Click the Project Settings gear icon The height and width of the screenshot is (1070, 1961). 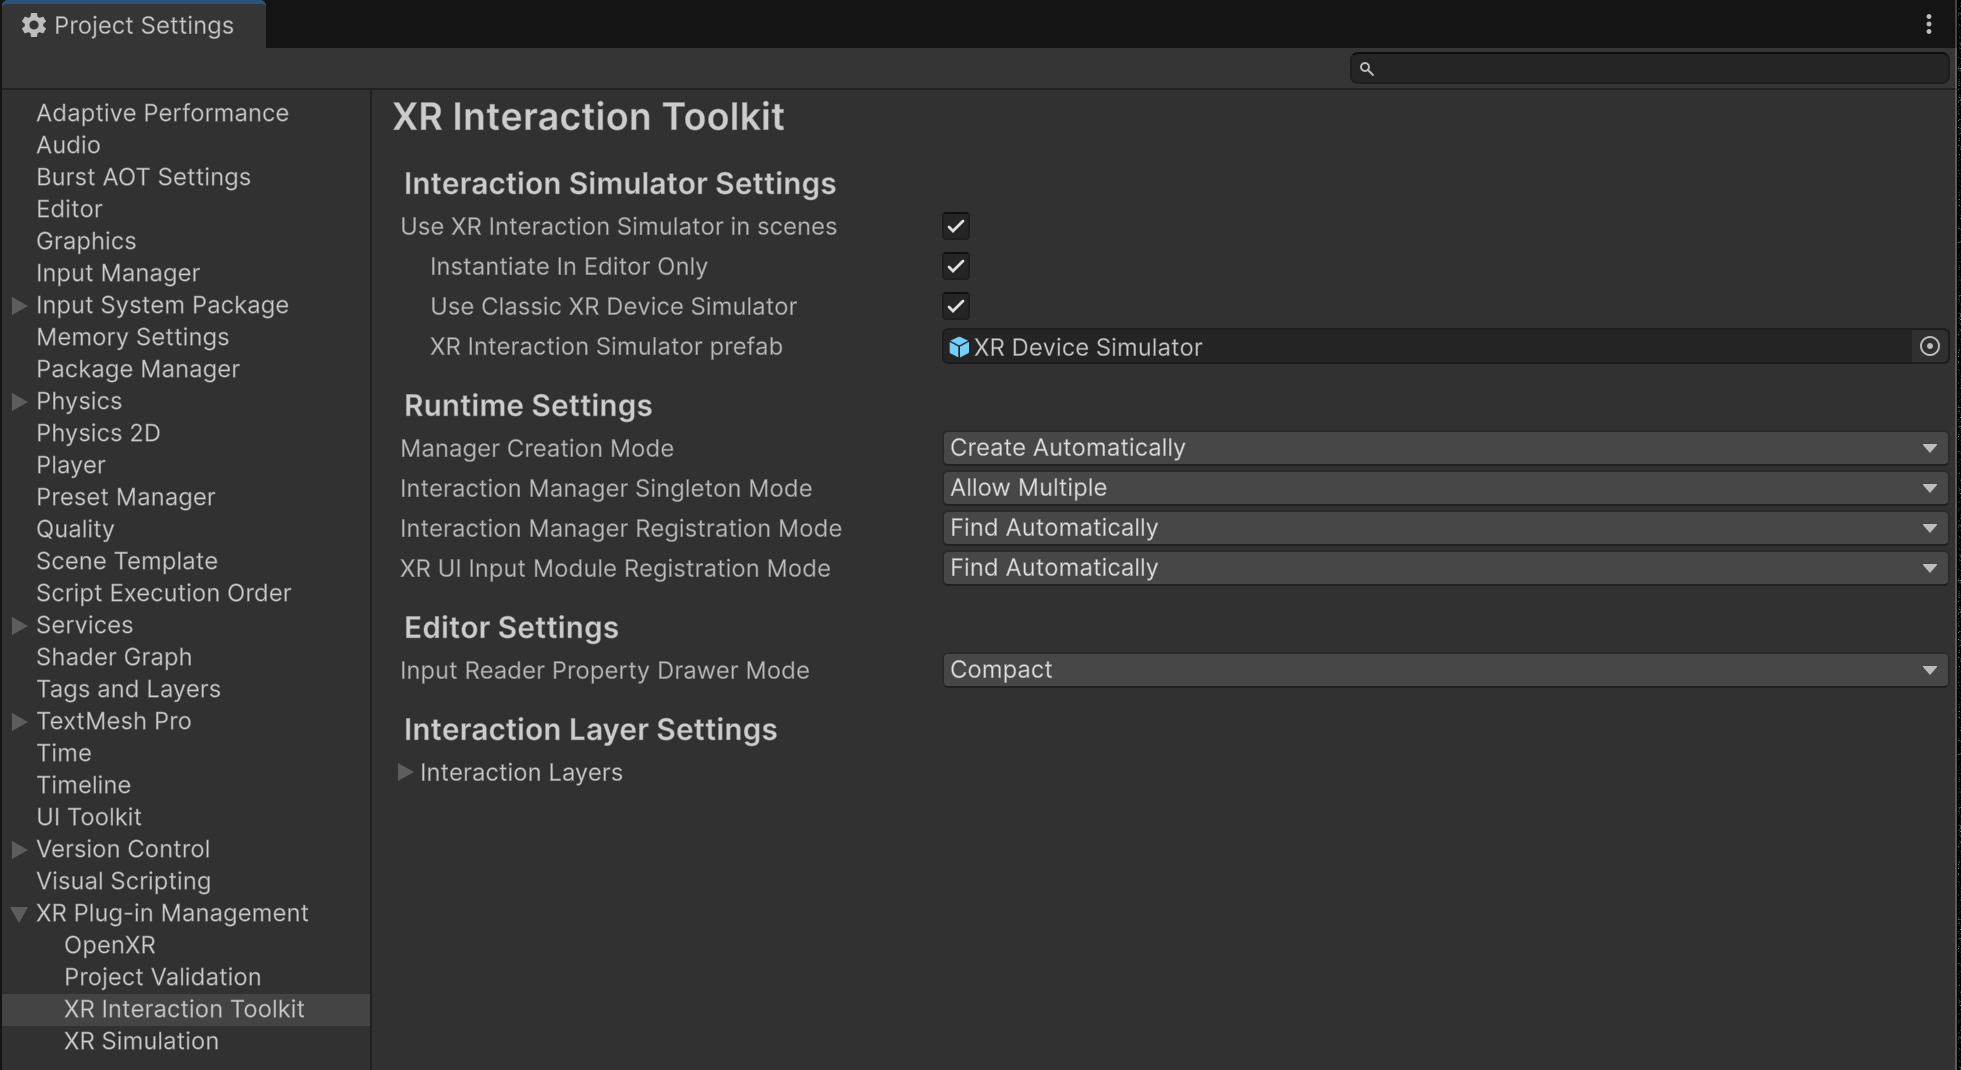point(34,25)
